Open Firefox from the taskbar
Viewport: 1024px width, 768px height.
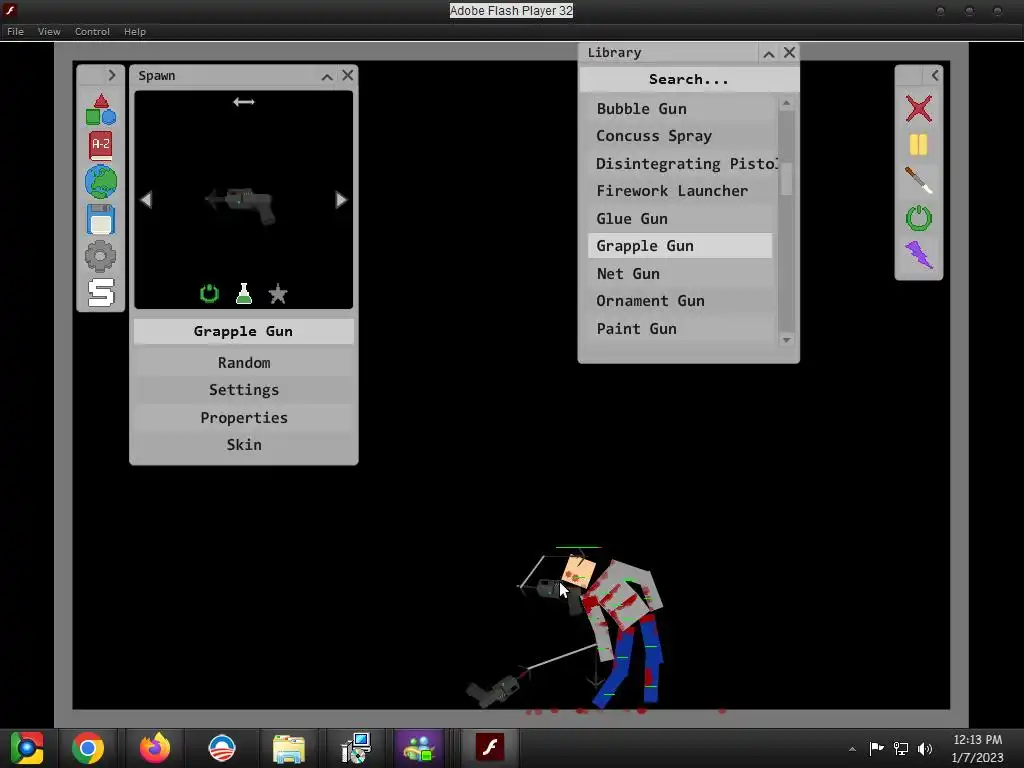tap(155, 748)
